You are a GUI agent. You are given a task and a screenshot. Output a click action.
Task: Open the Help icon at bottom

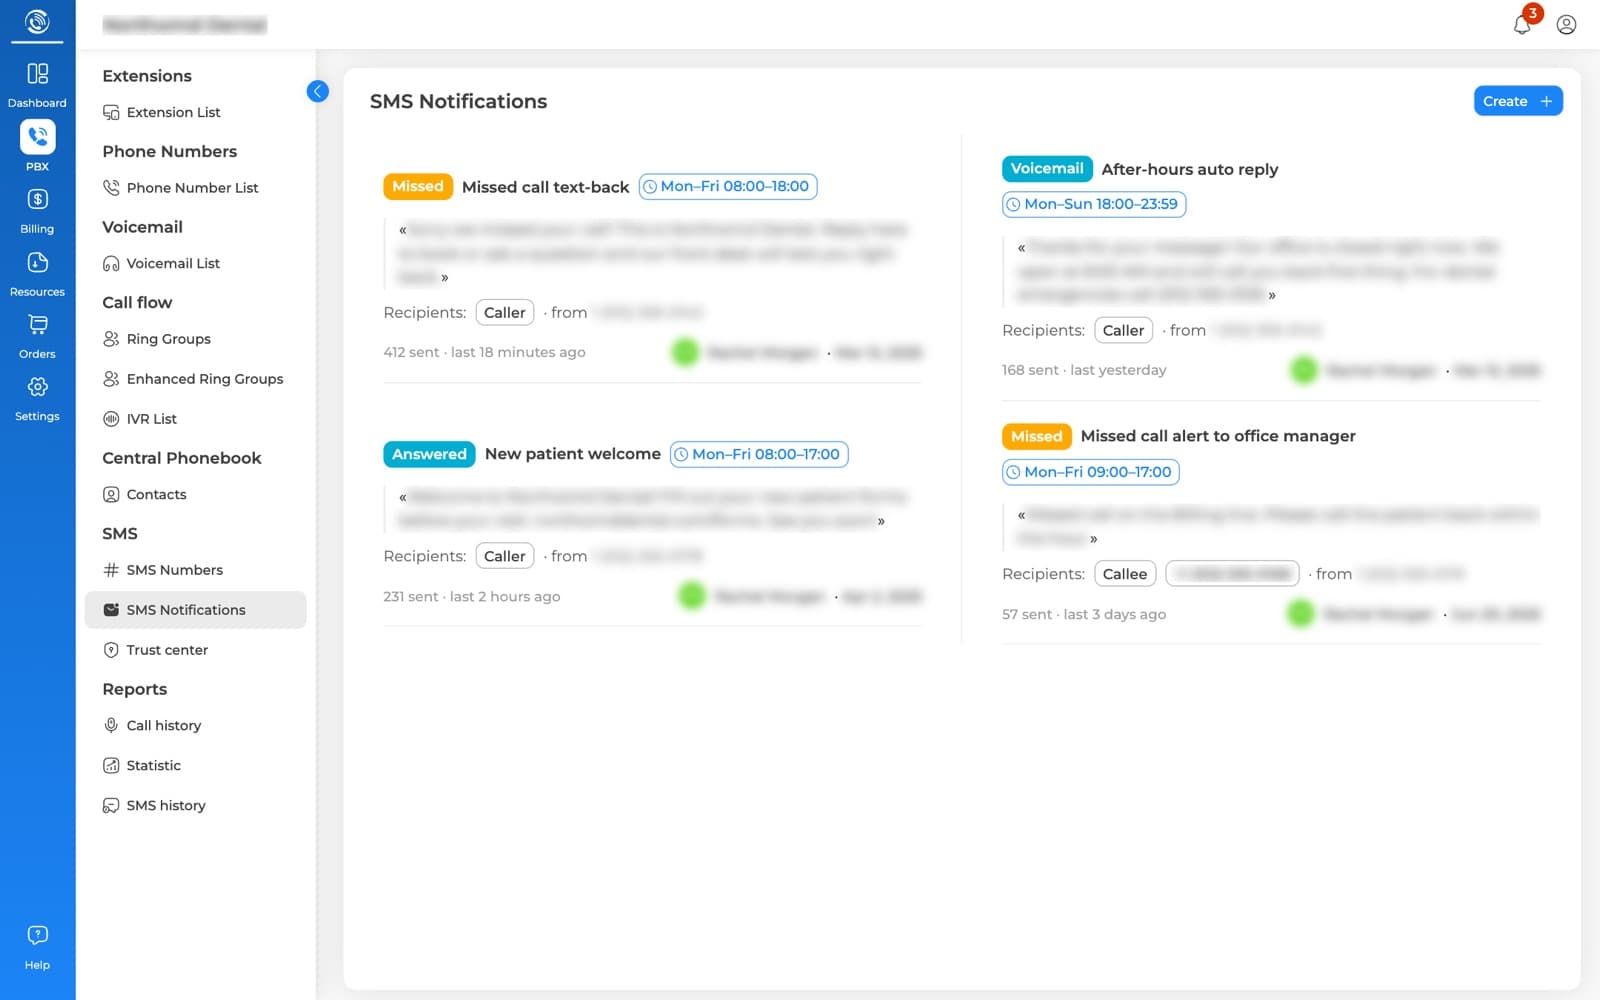[37, 935]
